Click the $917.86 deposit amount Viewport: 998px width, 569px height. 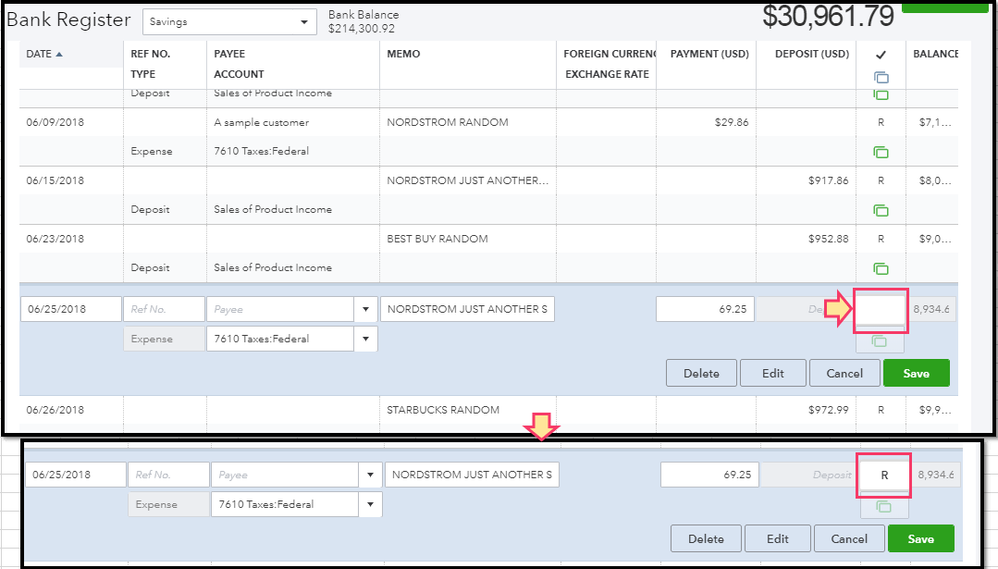click(828, 181)
